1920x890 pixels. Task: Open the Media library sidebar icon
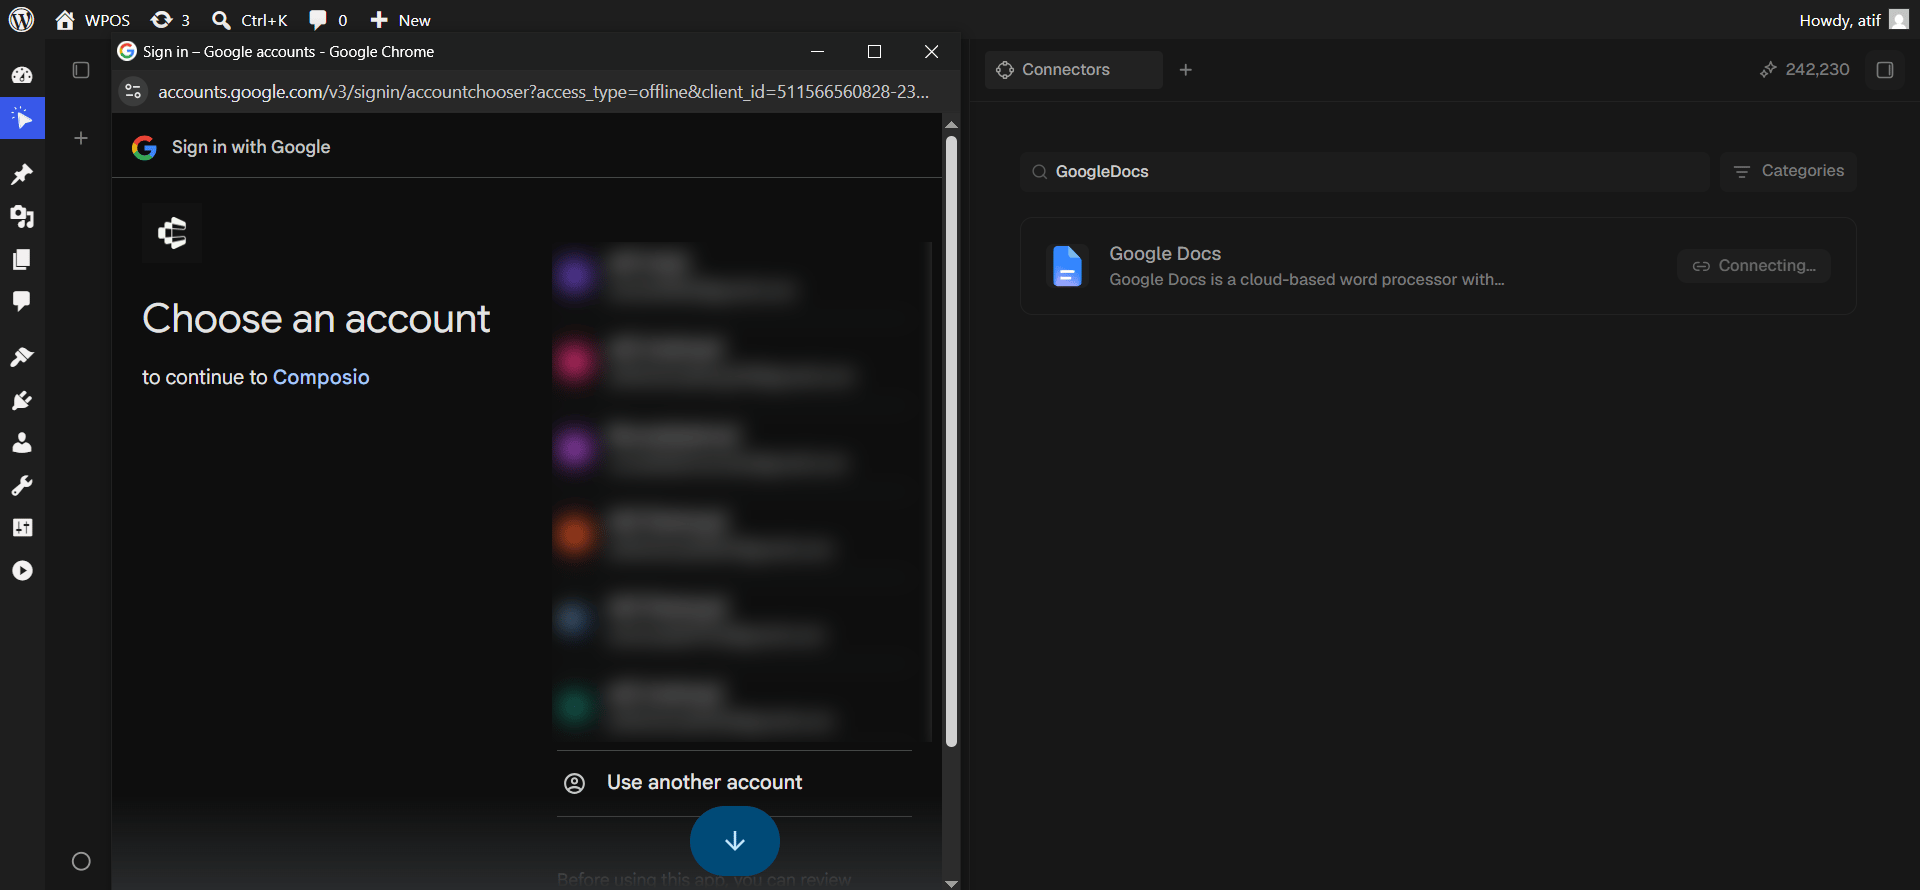click(22, 217)
